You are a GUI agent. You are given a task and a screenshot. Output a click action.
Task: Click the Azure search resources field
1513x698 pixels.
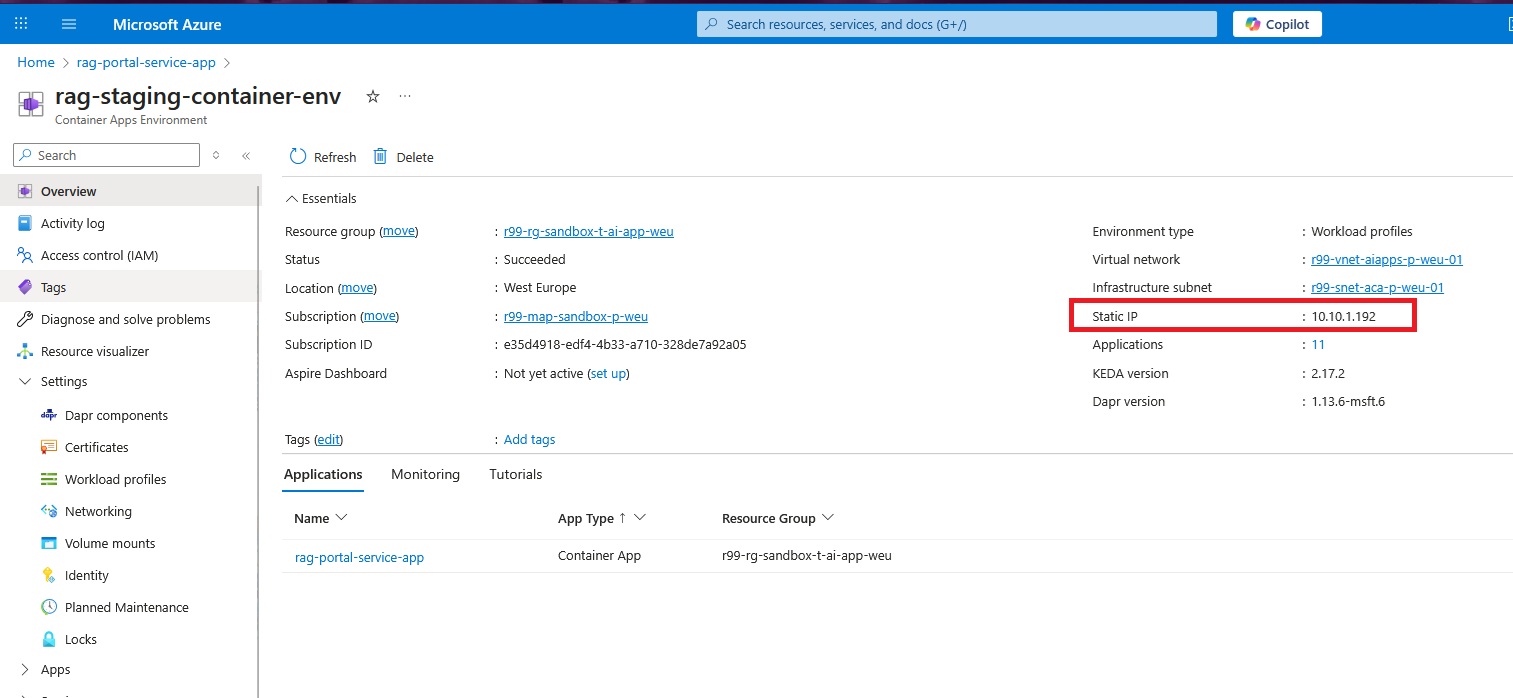pos(955,23)
